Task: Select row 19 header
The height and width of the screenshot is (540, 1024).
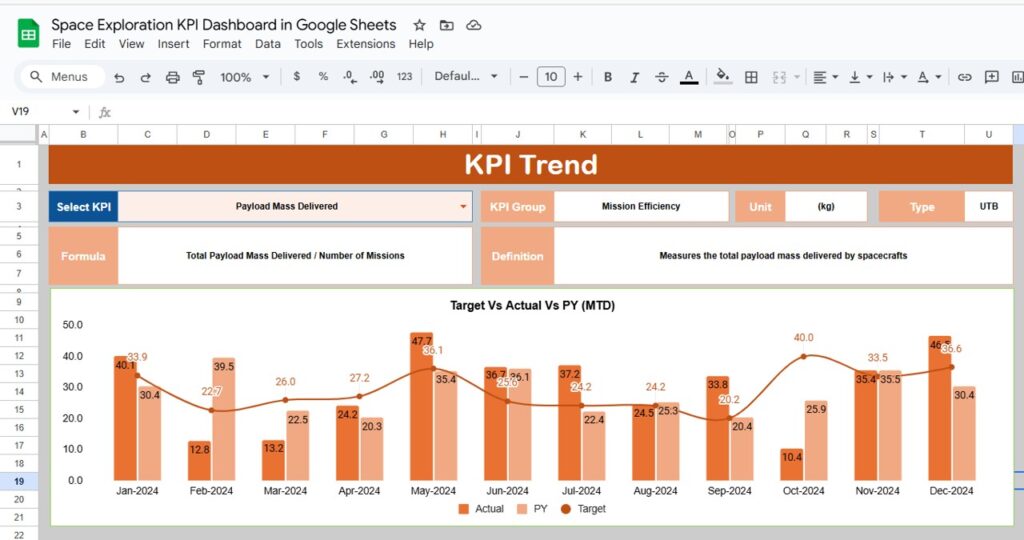Action: coord(19,481)
